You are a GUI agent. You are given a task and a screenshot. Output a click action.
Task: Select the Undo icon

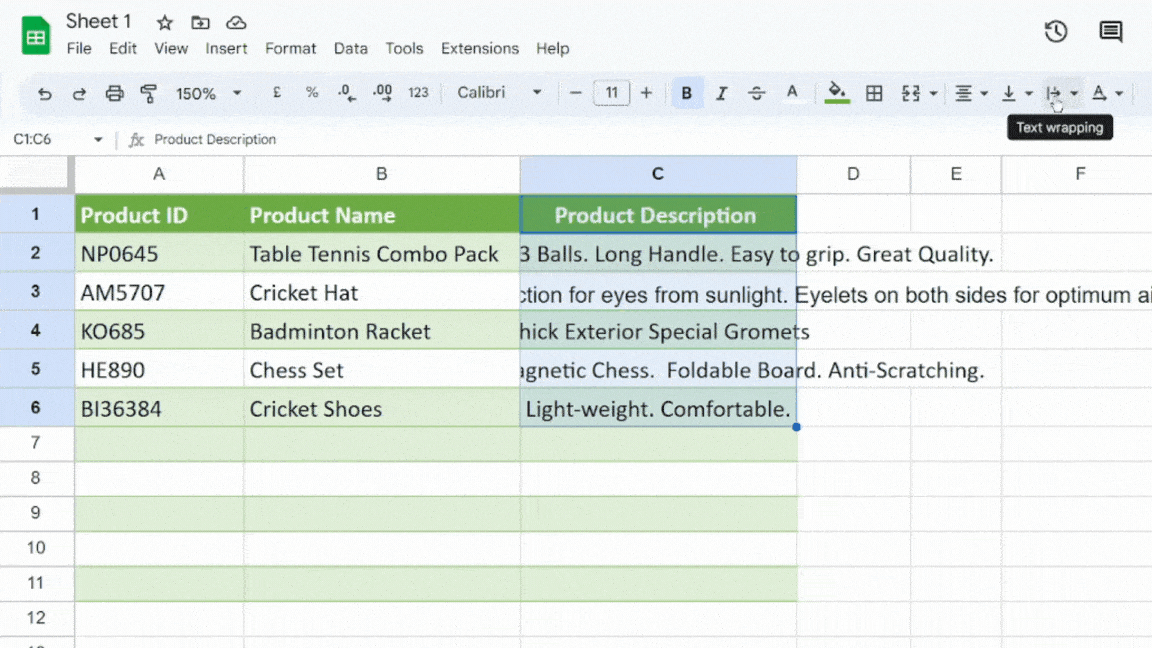pyautogui.click(x=45, y=93)
